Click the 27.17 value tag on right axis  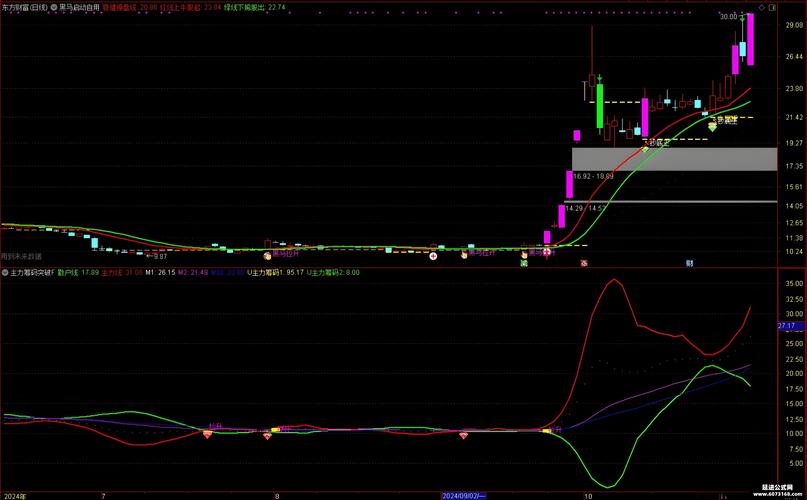(x=789, y=326)
